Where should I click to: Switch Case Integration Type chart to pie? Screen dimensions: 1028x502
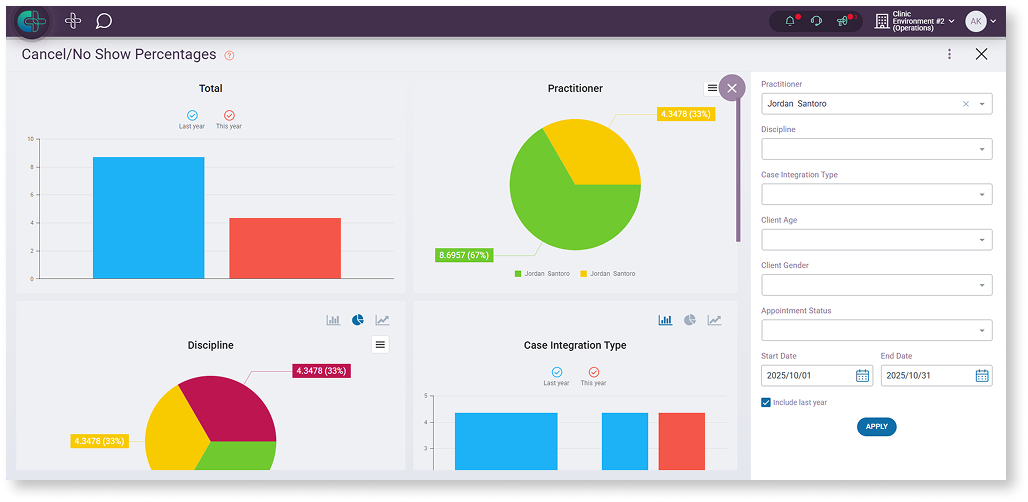[x=690, y=320]
